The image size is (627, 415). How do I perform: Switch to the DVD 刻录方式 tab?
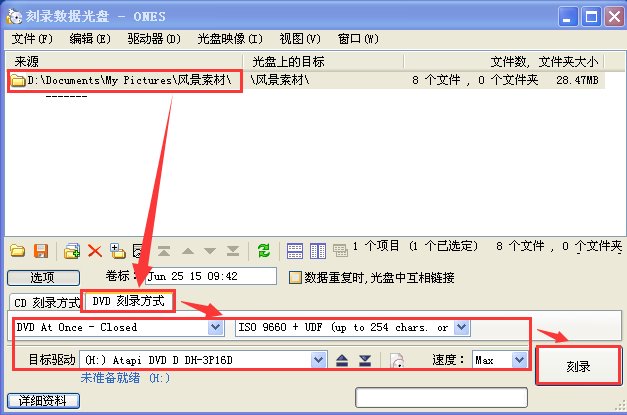(128, 301)
